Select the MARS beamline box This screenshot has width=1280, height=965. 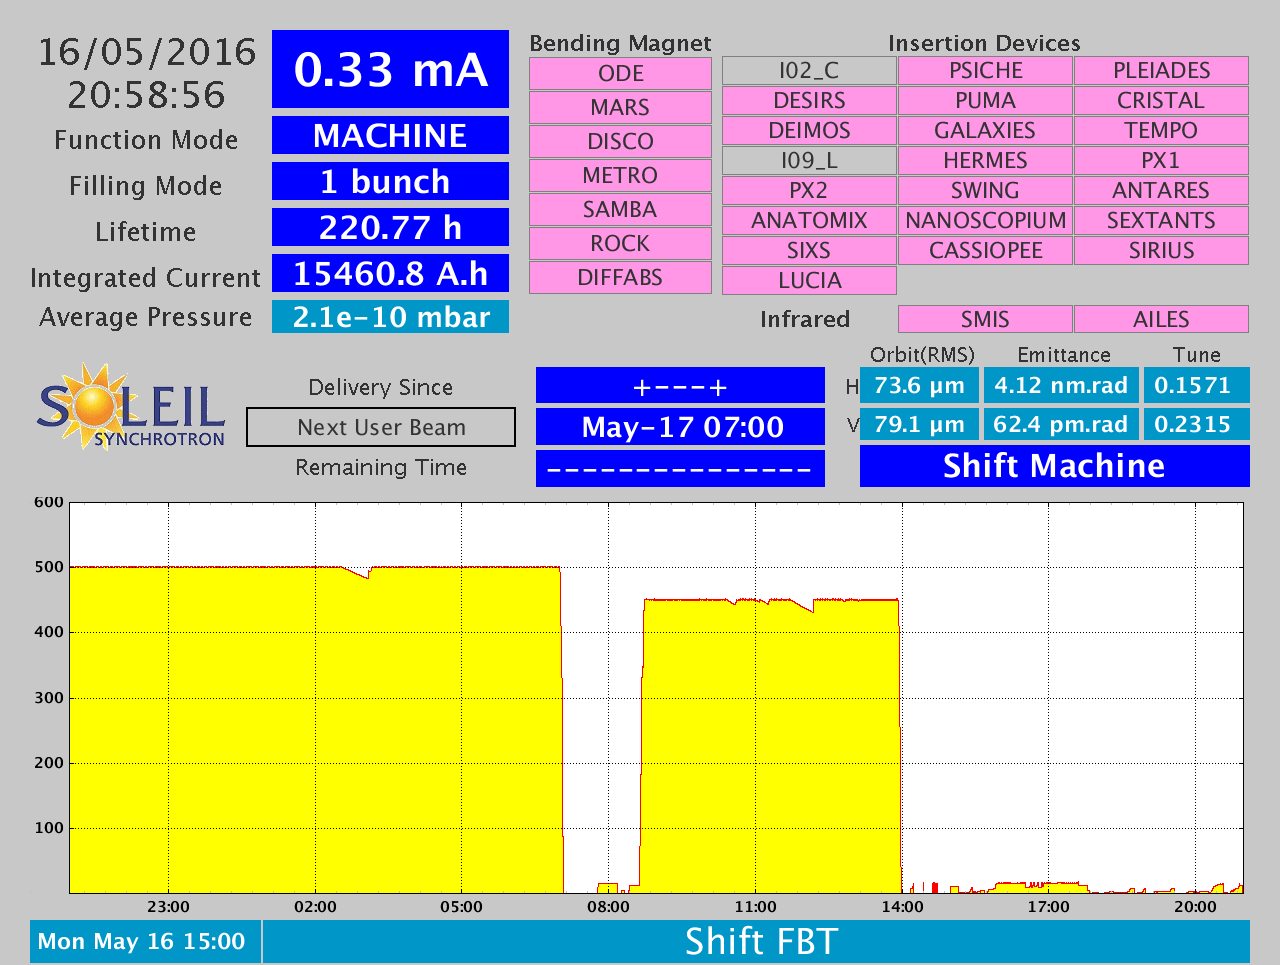coord(620,107)
